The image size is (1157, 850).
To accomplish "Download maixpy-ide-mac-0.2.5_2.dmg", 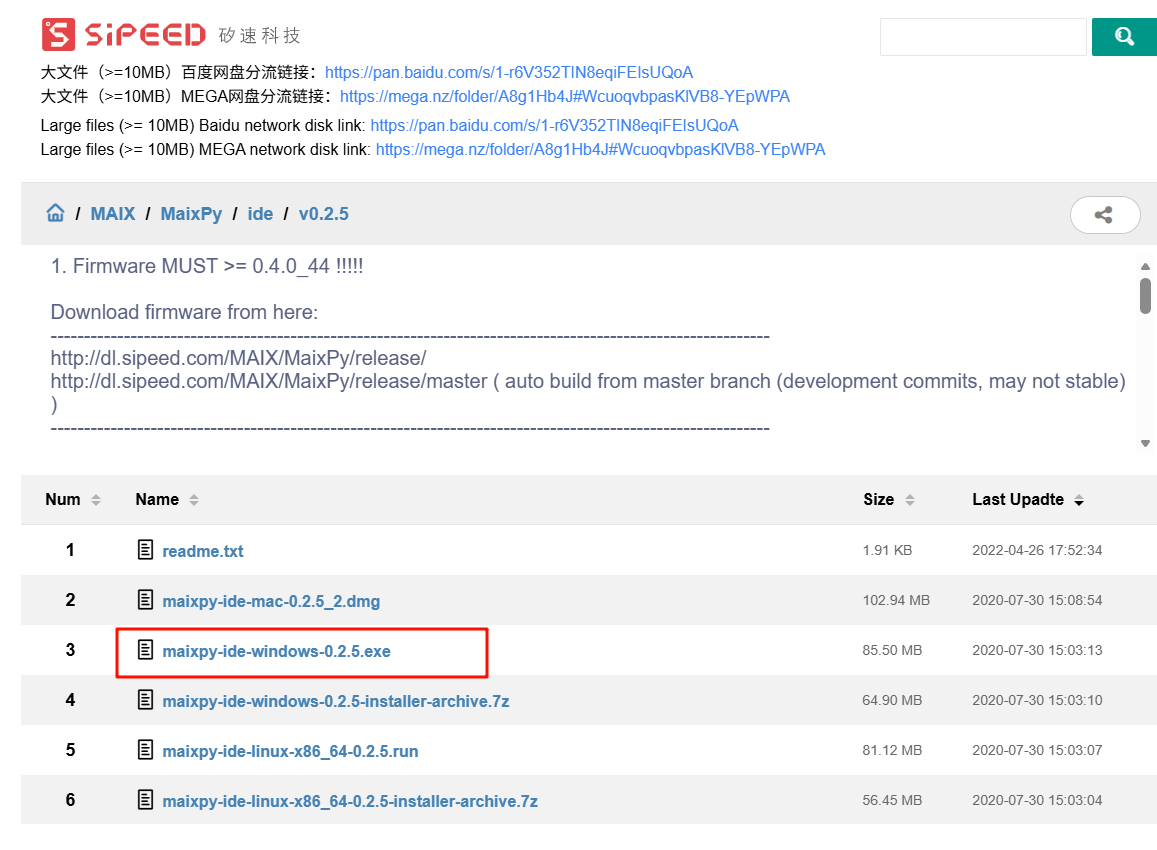I will (271, 601).
